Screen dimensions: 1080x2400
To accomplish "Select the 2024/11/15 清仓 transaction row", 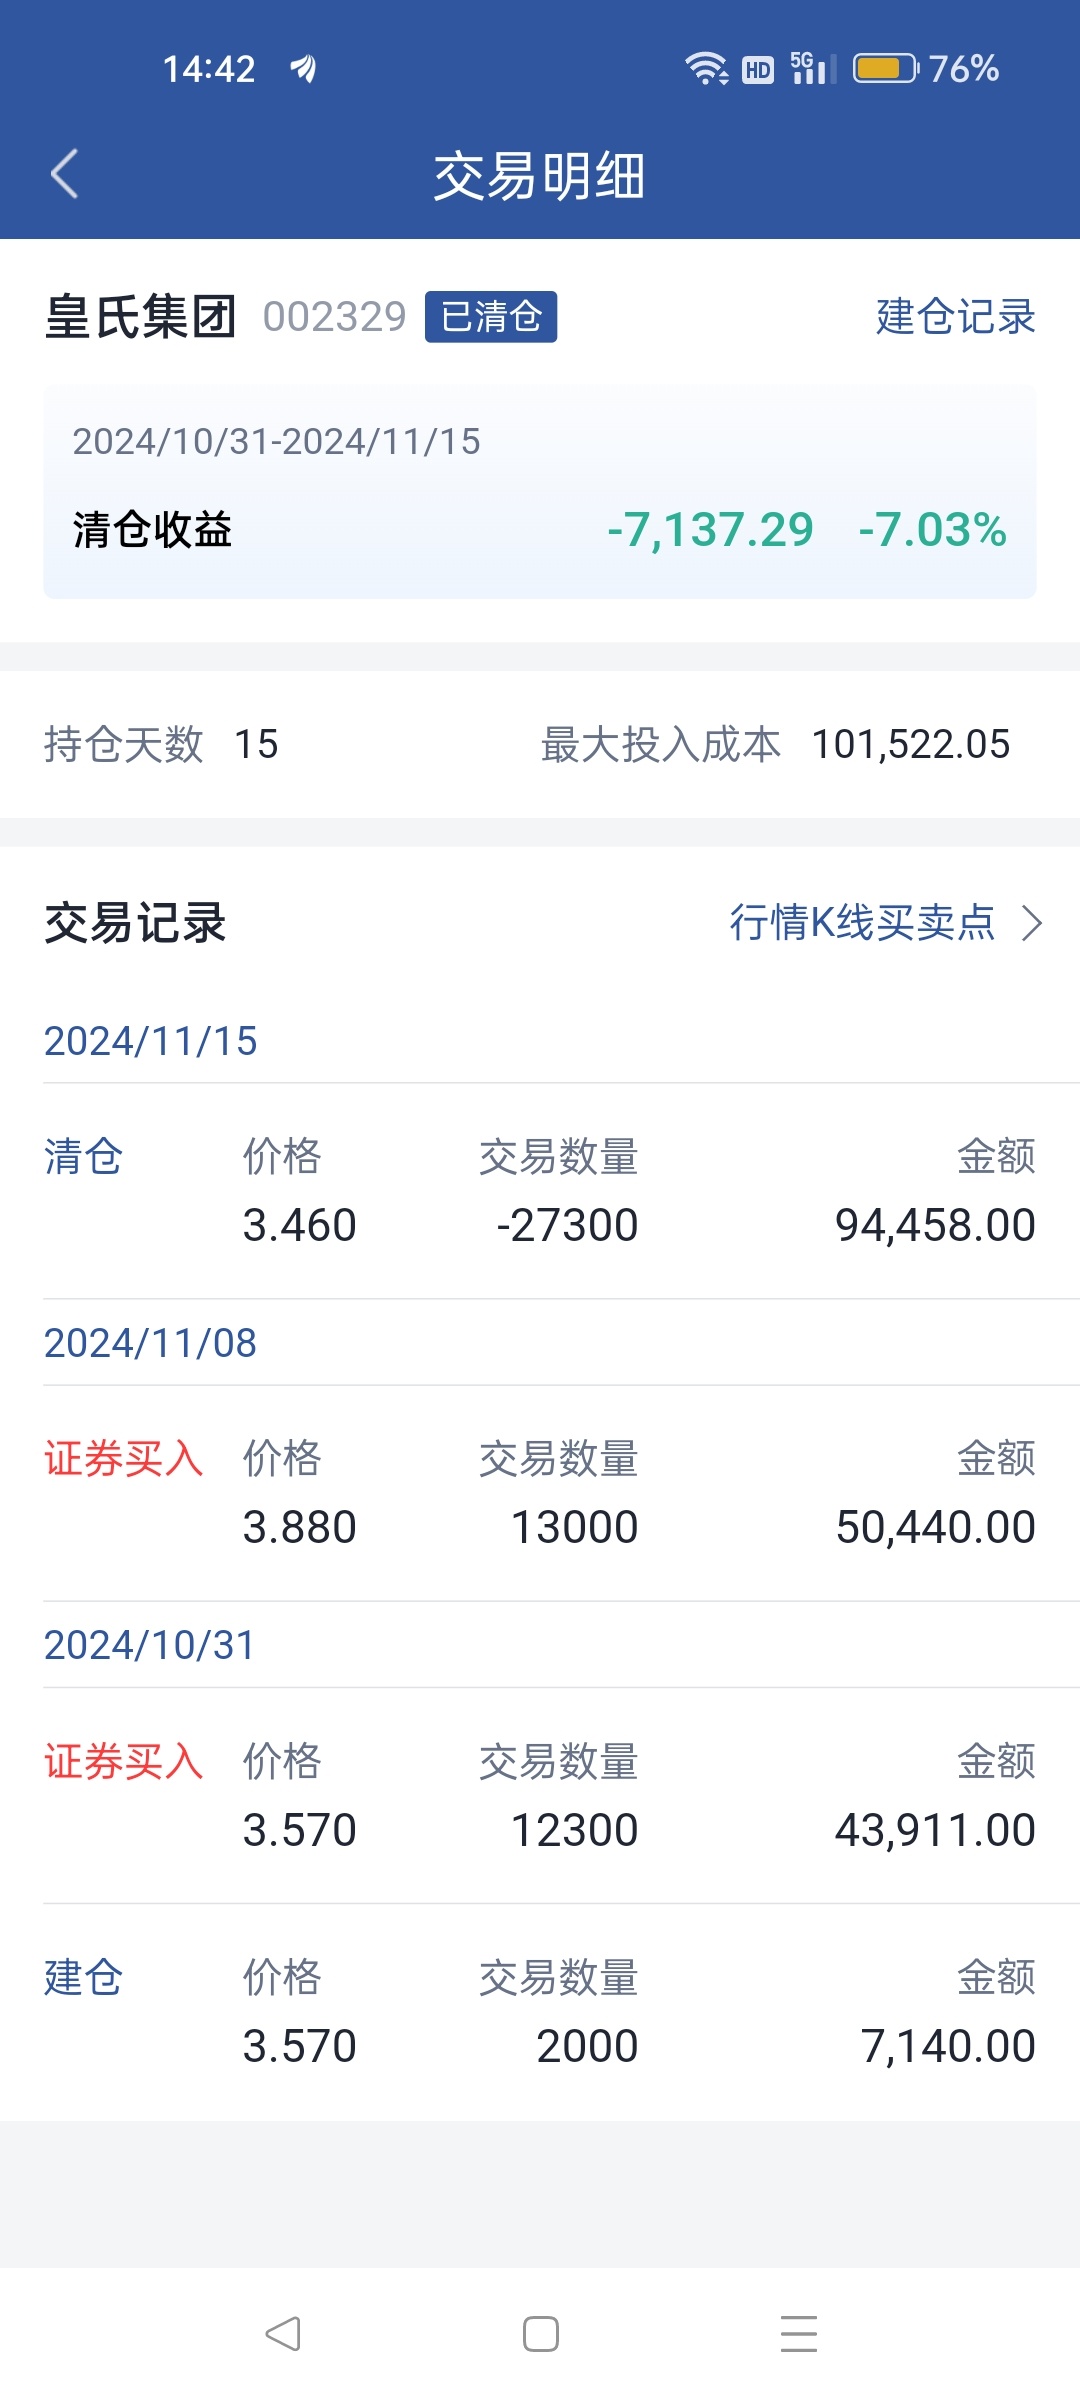I will tap(540, 1191).
